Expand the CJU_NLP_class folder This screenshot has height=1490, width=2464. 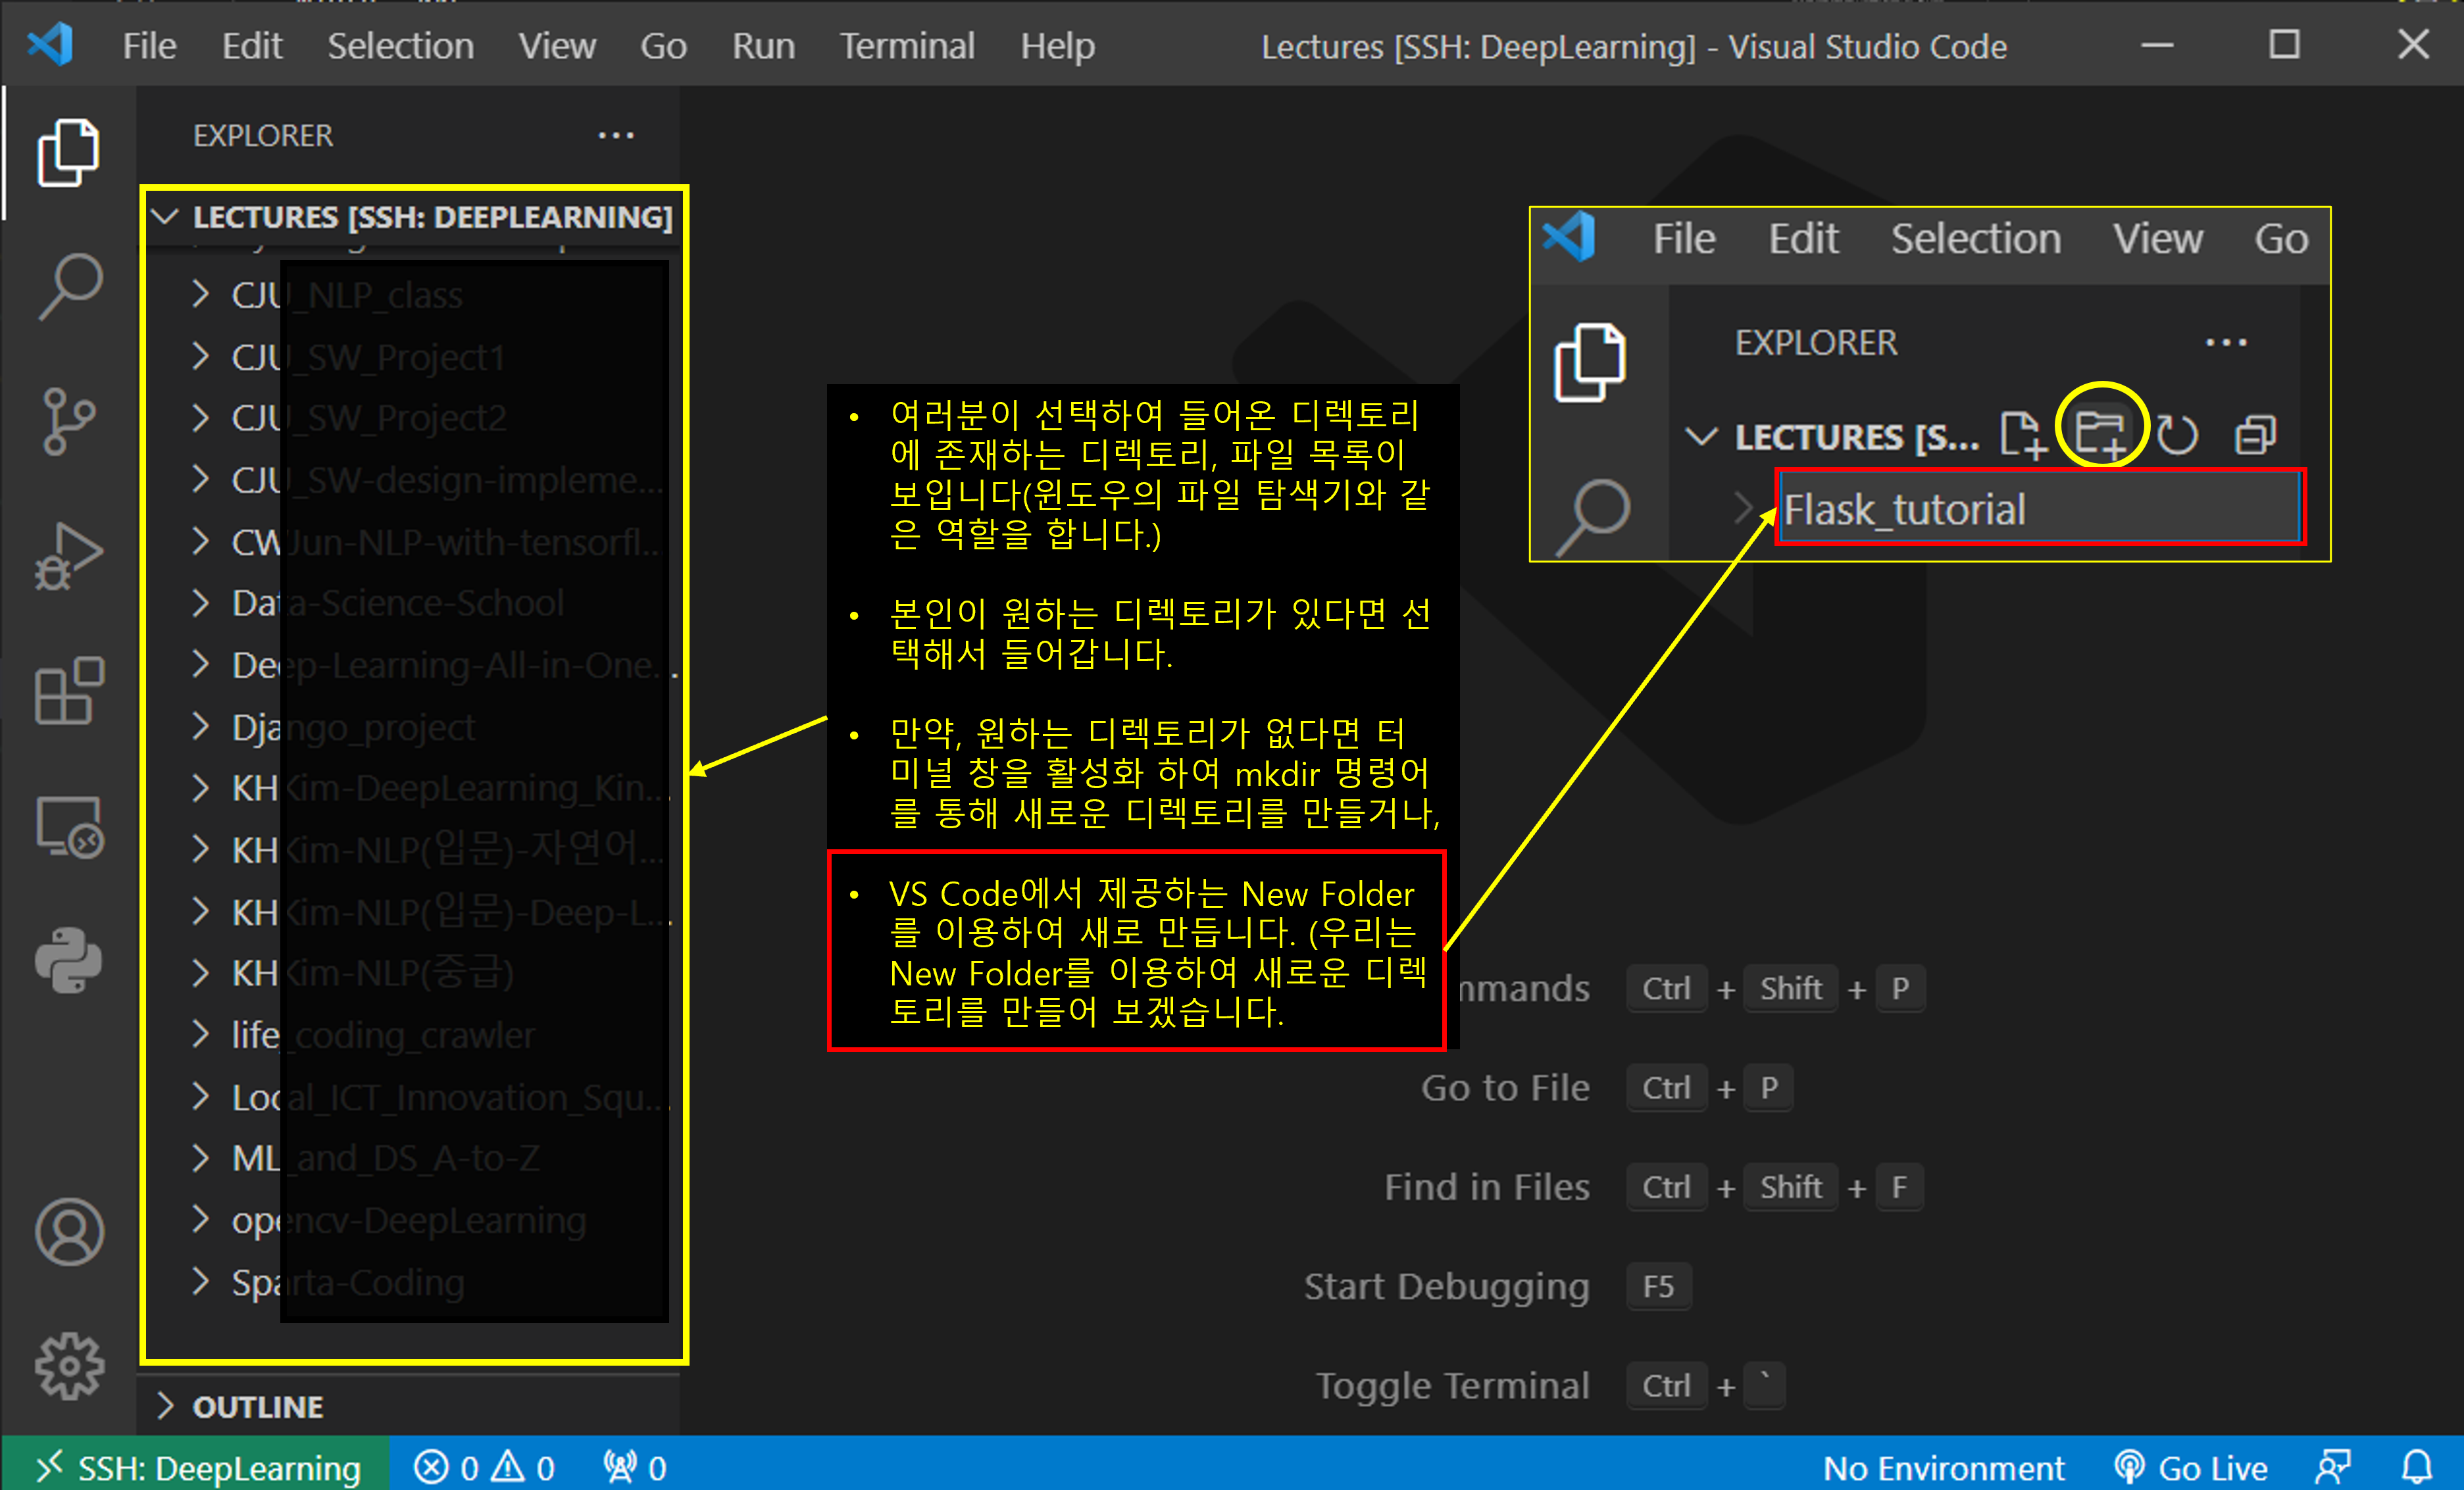tap(200, 295)
